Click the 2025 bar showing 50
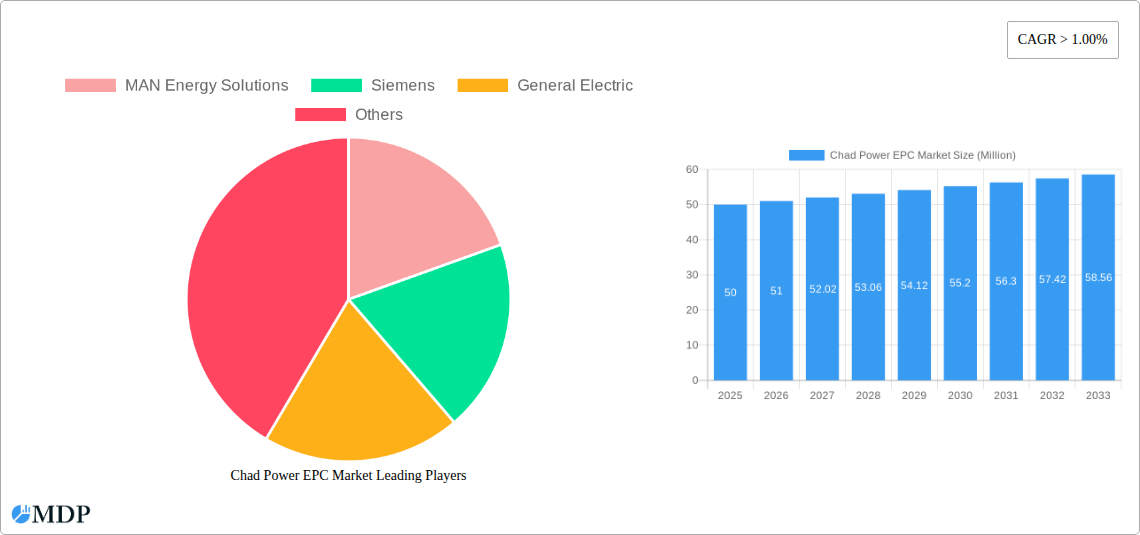This screenshot has height=535, width=1140. (x=730, y=292)
